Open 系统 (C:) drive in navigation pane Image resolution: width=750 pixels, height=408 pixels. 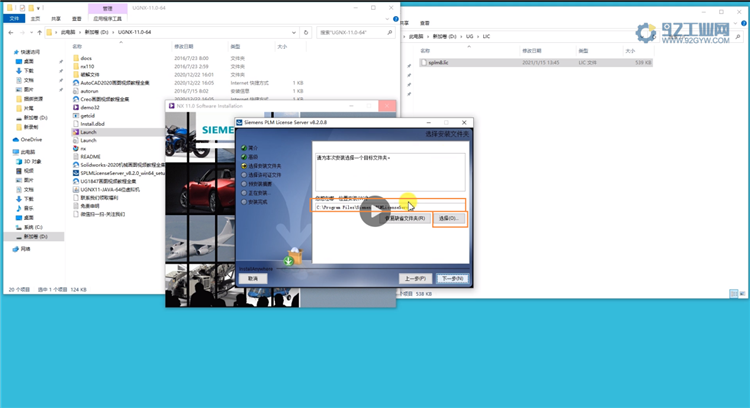click(x=33, y=227)
